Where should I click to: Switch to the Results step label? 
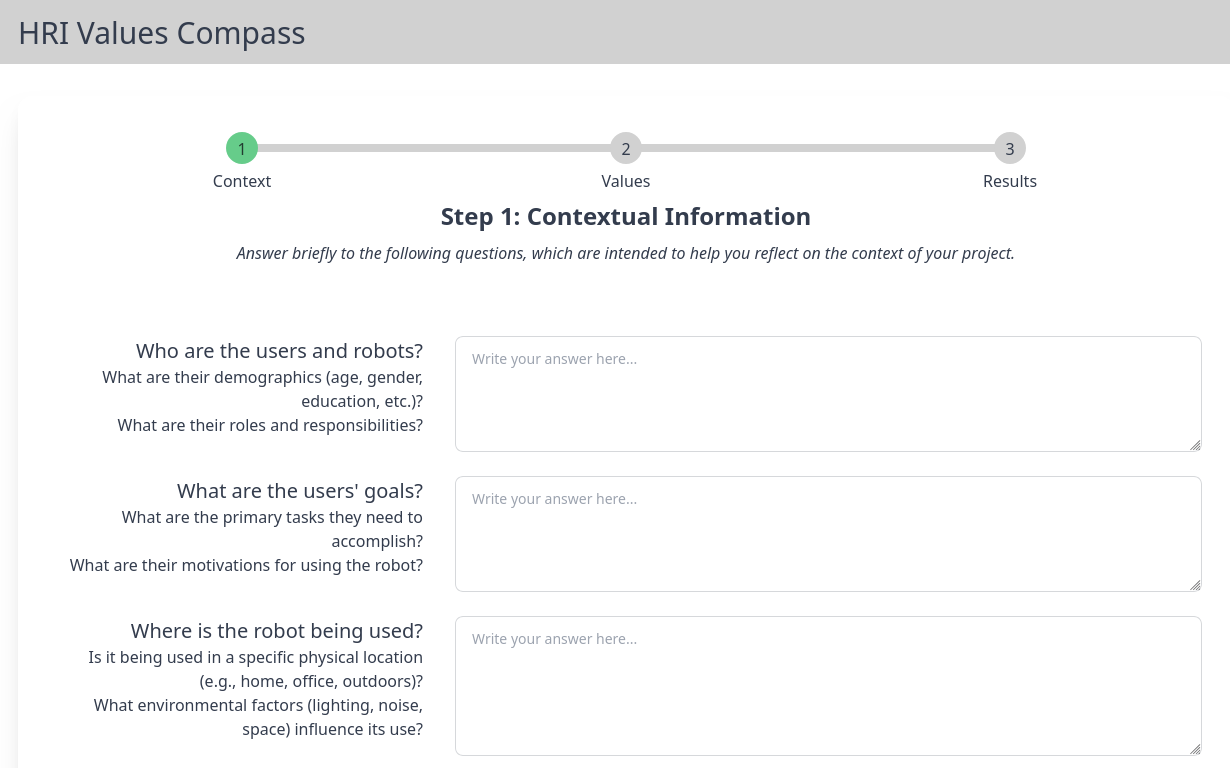[1010, 181]
